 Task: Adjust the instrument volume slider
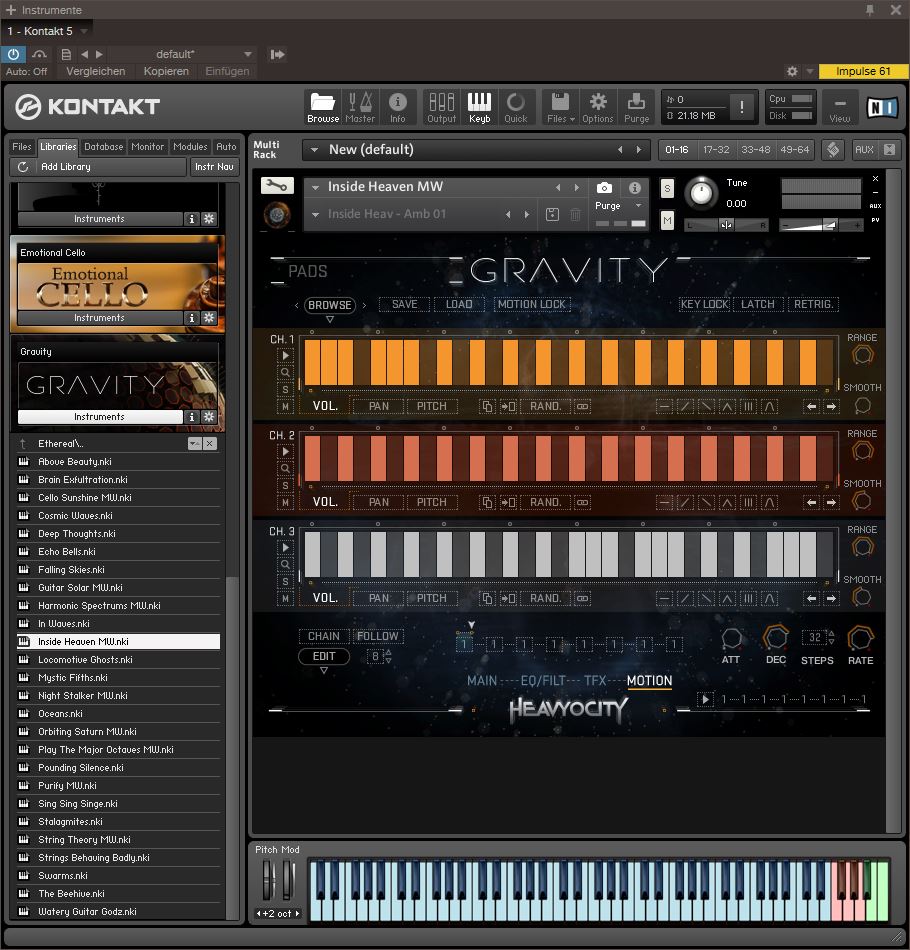pyautogui.click(x=820, y=225)
